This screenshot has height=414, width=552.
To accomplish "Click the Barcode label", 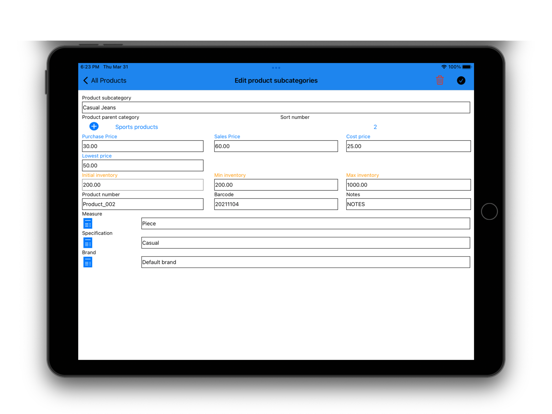I will [224, 194].
